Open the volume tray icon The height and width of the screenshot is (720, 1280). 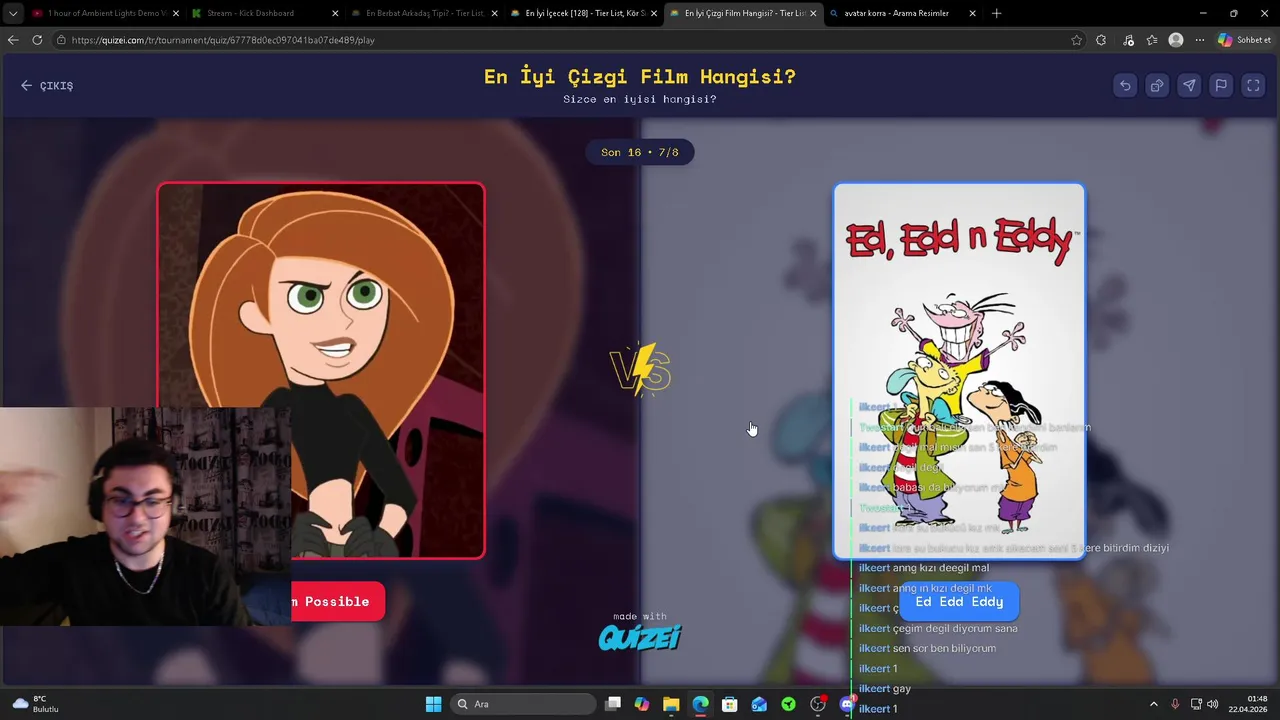[x=1213, y=704]
